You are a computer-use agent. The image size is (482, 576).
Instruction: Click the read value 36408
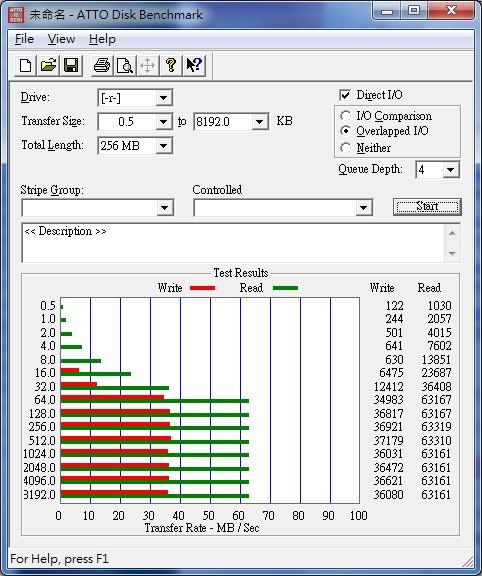coord(436,386)
